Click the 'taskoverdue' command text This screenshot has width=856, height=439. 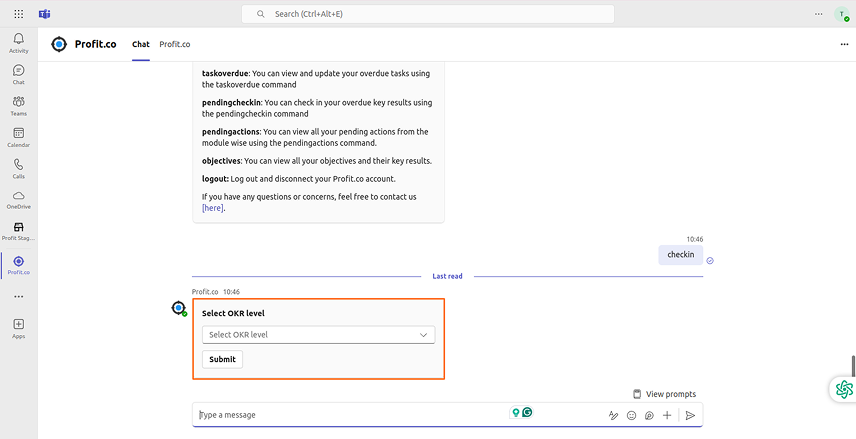point(225,73)
